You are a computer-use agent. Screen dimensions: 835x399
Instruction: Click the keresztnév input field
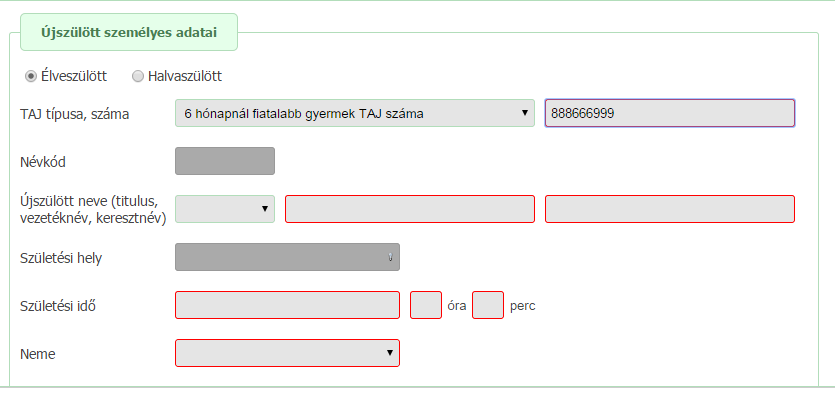pos(670,209)
